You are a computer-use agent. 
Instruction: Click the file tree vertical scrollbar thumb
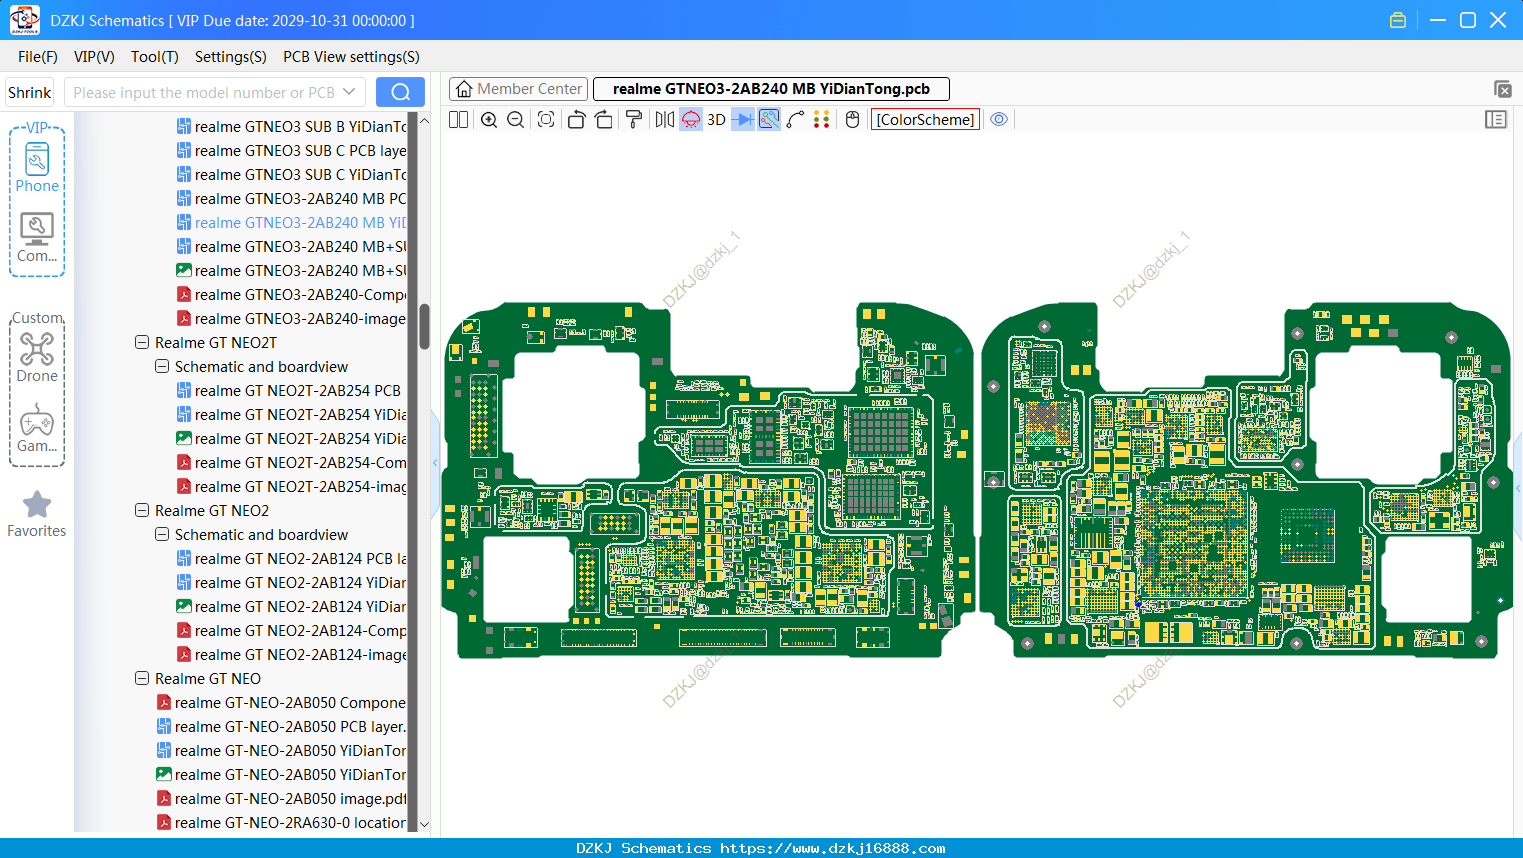(424, 326)
